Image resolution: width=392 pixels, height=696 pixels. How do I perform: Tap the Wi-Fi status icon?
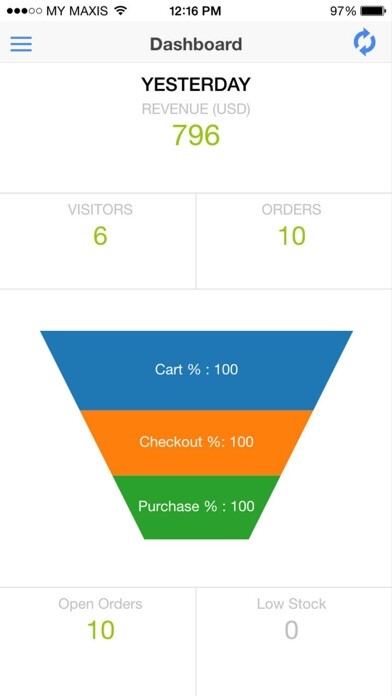(120, 11)
